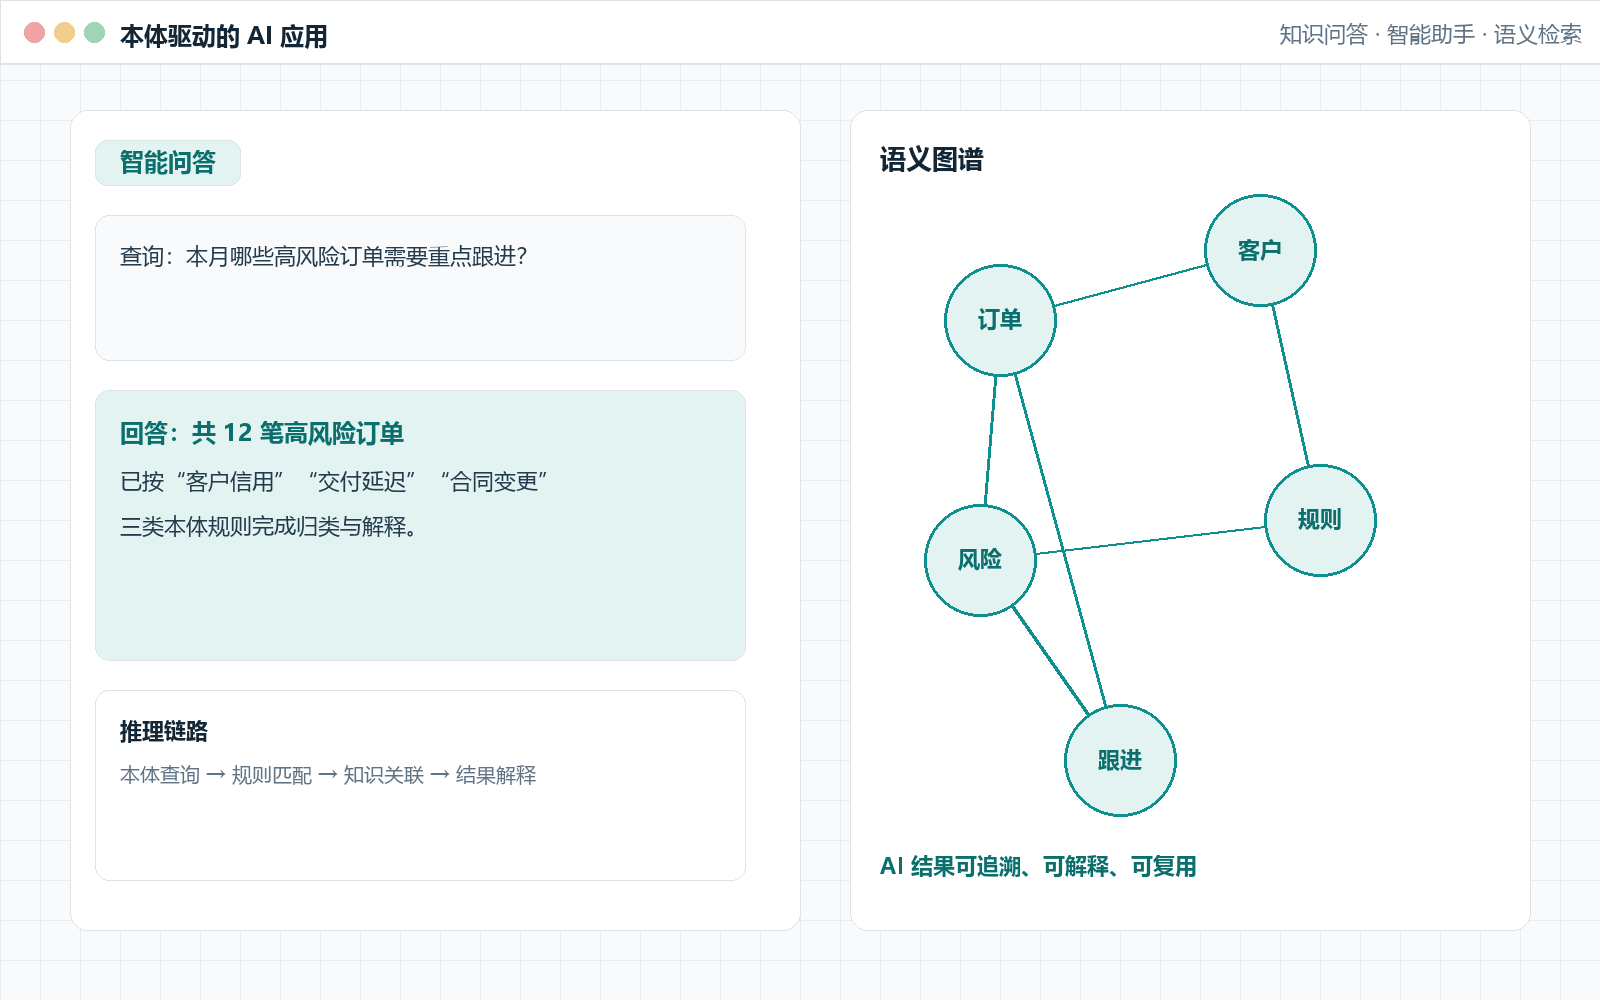Click the 跟进 graph node
Viewport: 1600px width, 1000px height.
click(x=1120, y=760)
